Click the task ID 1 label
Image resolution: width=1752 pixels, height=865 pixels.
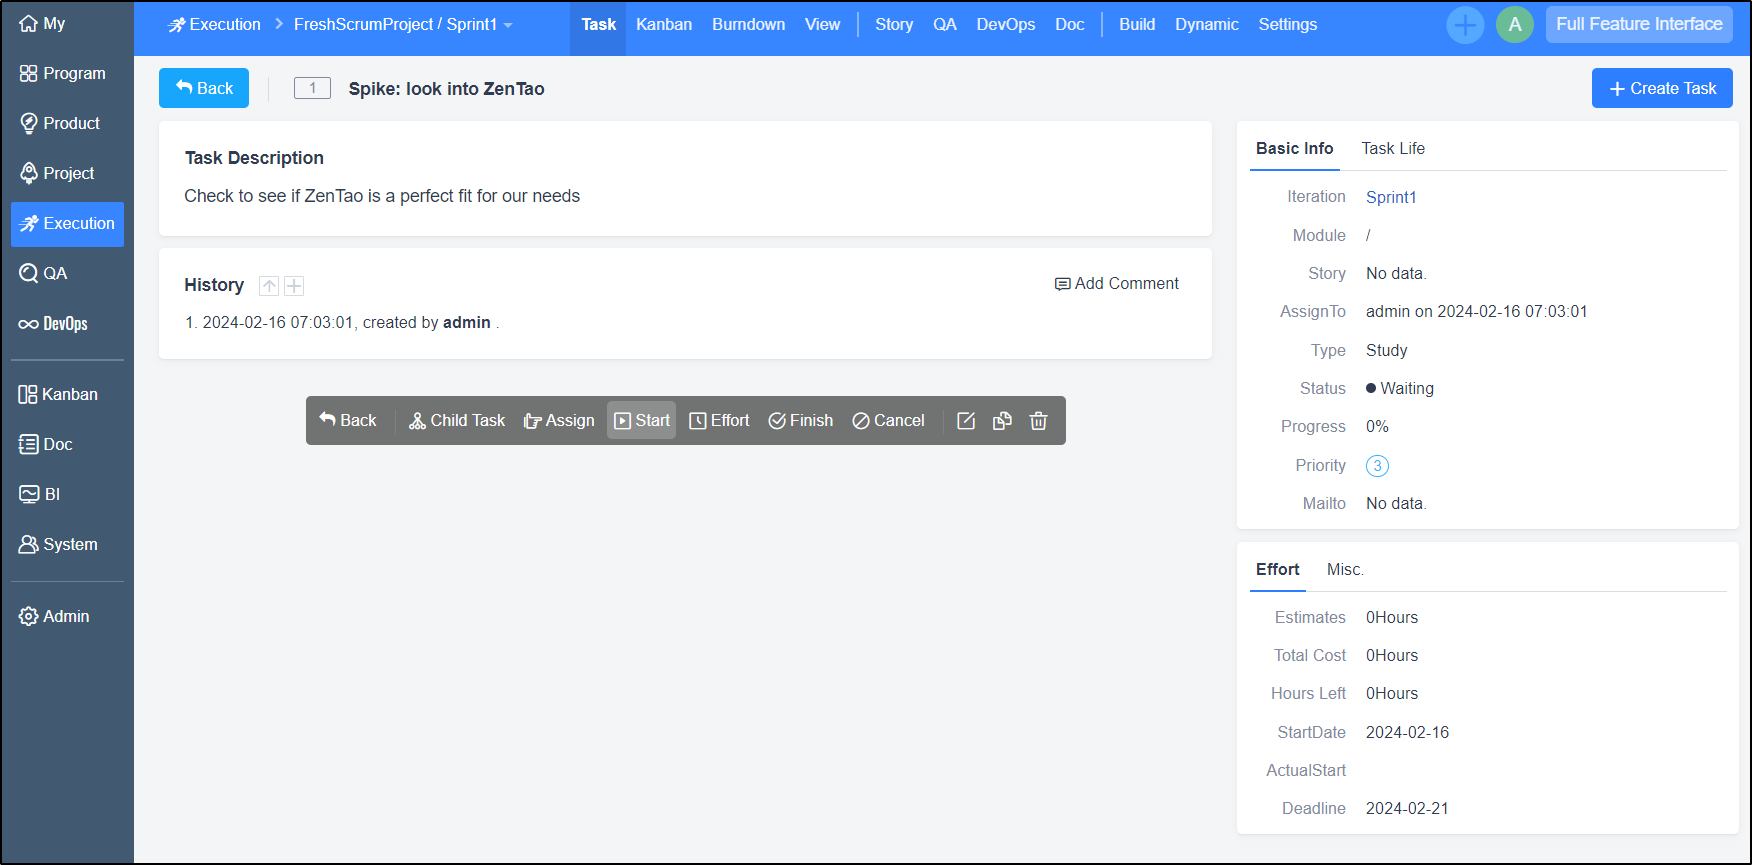click(312, 88)
